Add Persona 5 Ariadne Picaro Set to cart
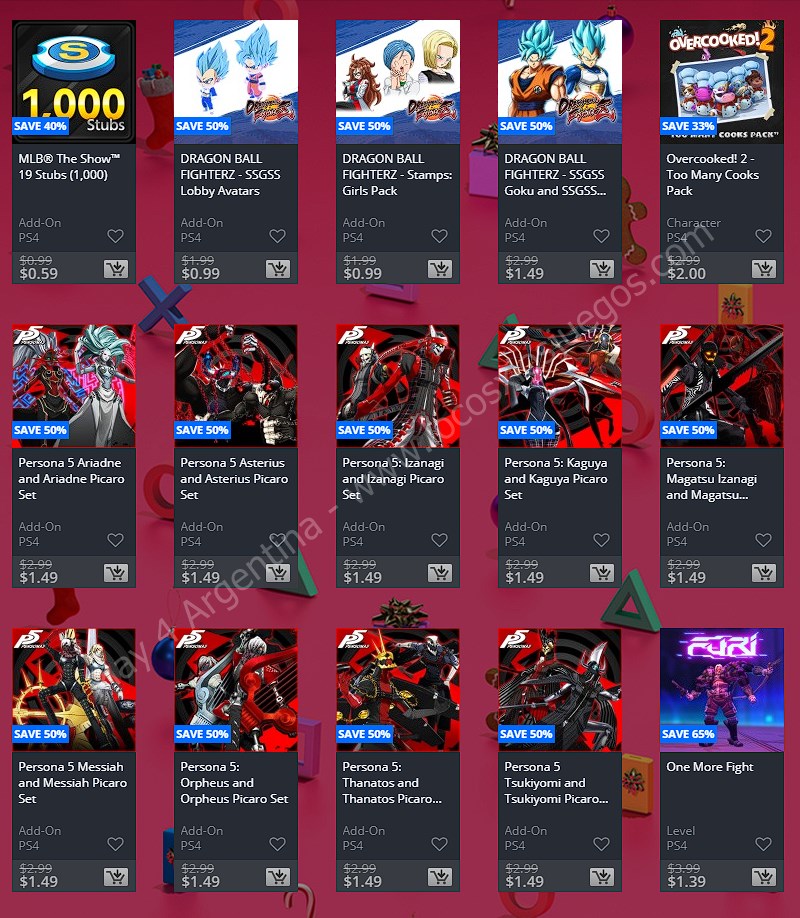 click(116, 573)
